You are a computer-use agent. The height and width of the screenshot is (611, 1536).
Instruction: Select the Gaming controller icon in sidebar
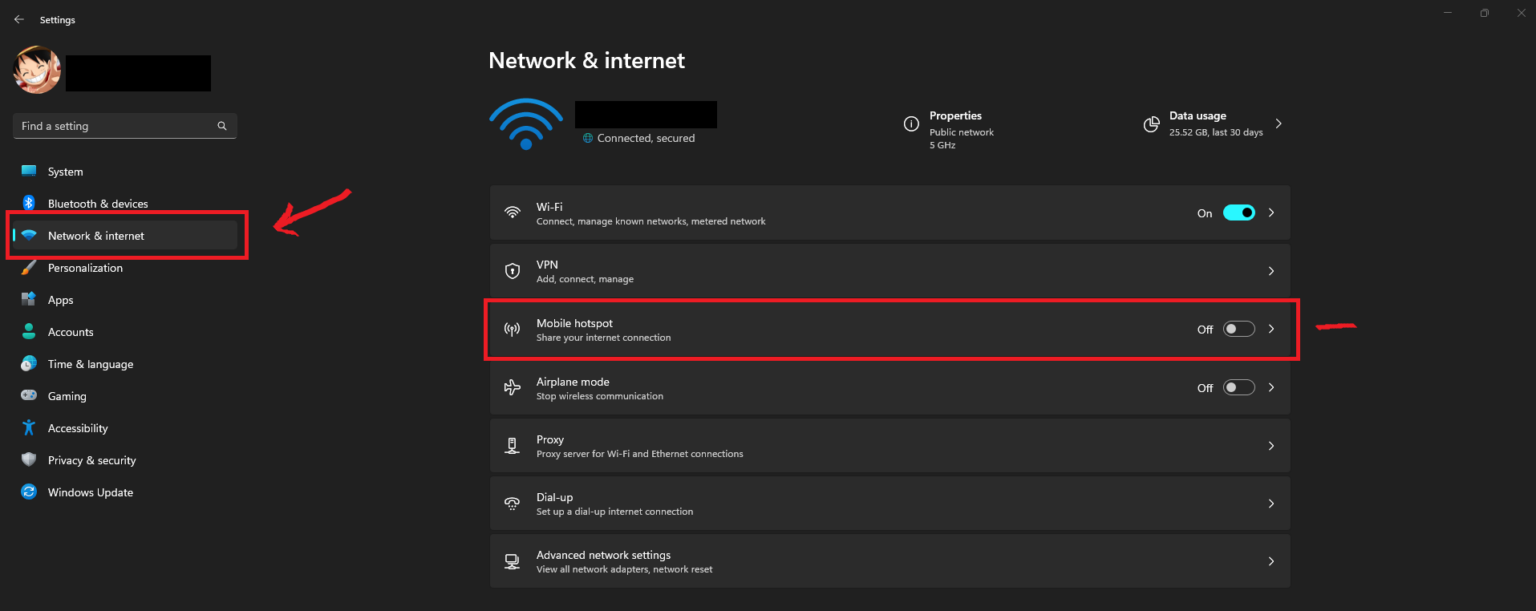(29, 395)
